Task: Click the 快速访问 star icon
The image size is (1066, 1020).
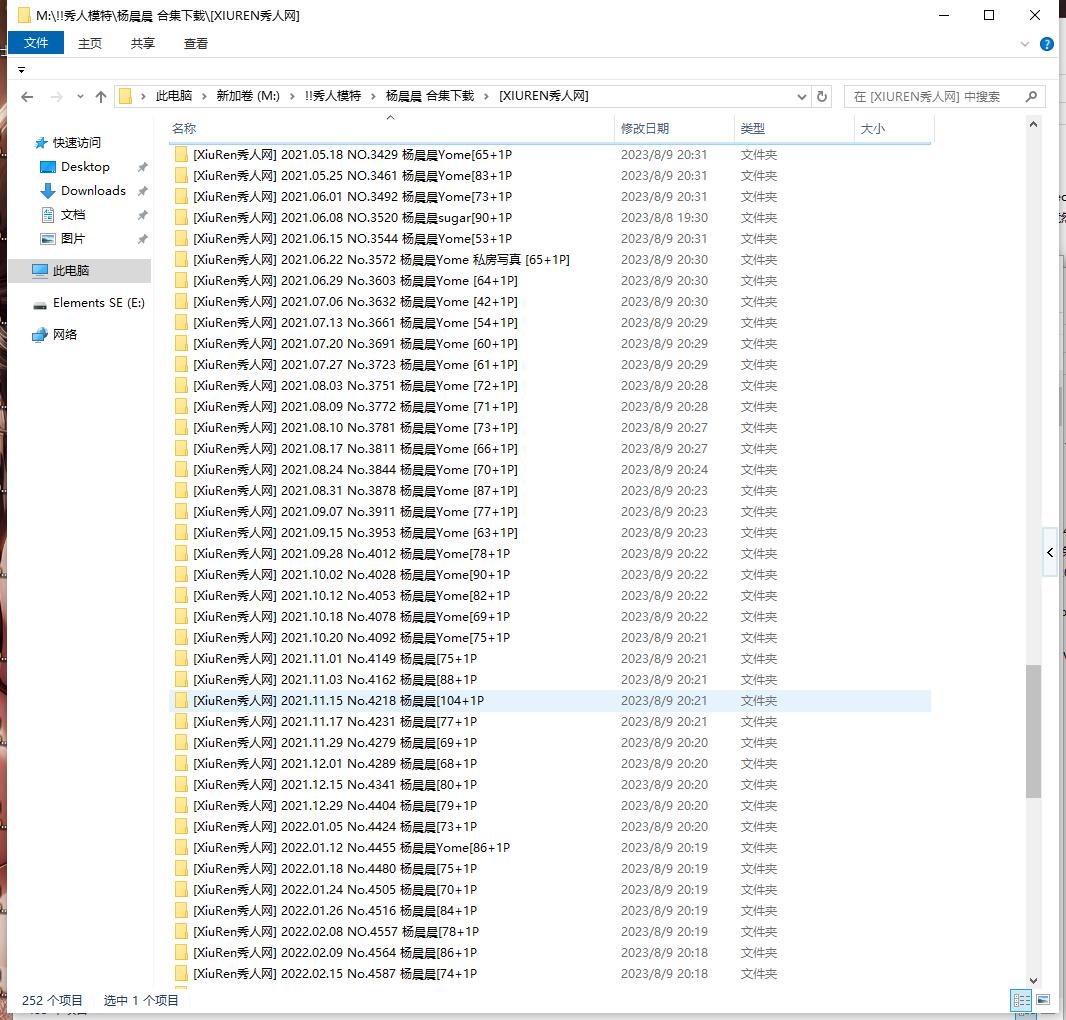Action: click(x=41, y=143)
